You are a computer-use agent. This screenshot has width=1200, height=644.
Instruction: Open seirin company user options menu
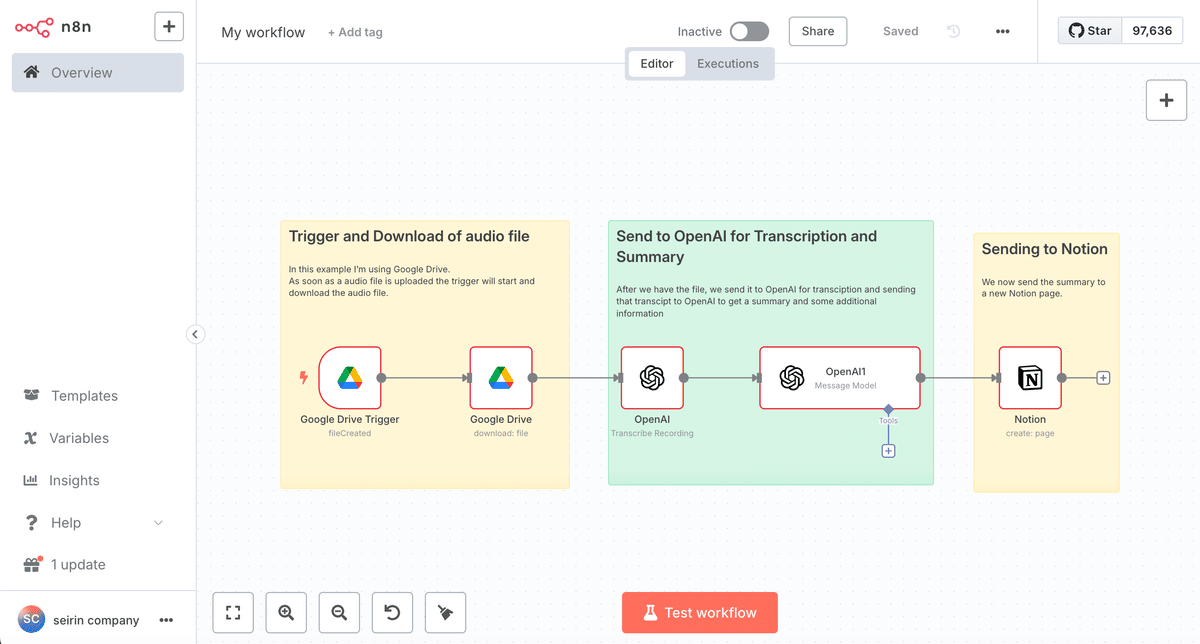point(166,620)
